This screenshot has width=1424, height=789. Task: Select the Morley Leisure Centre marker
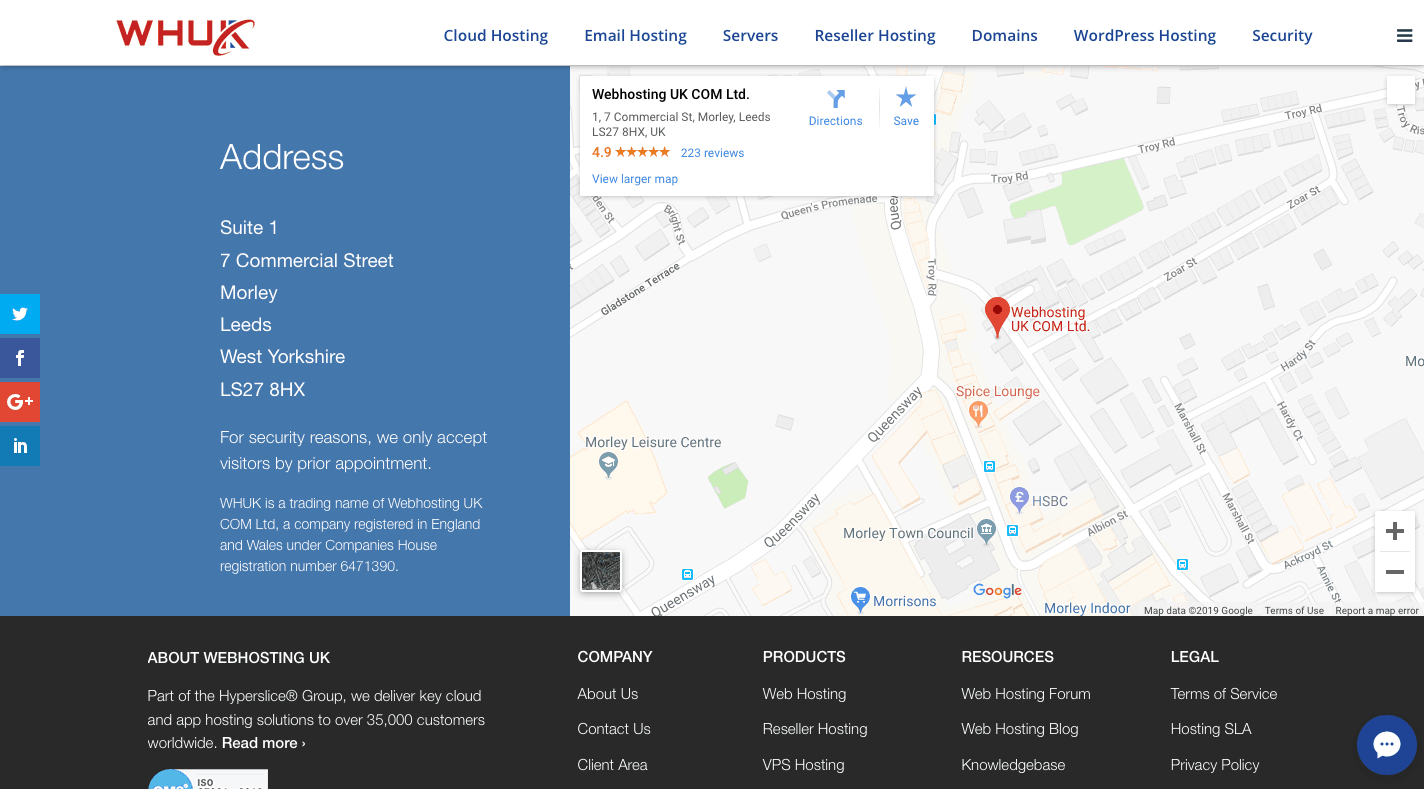pyautogui.click(x=608, y=463)
